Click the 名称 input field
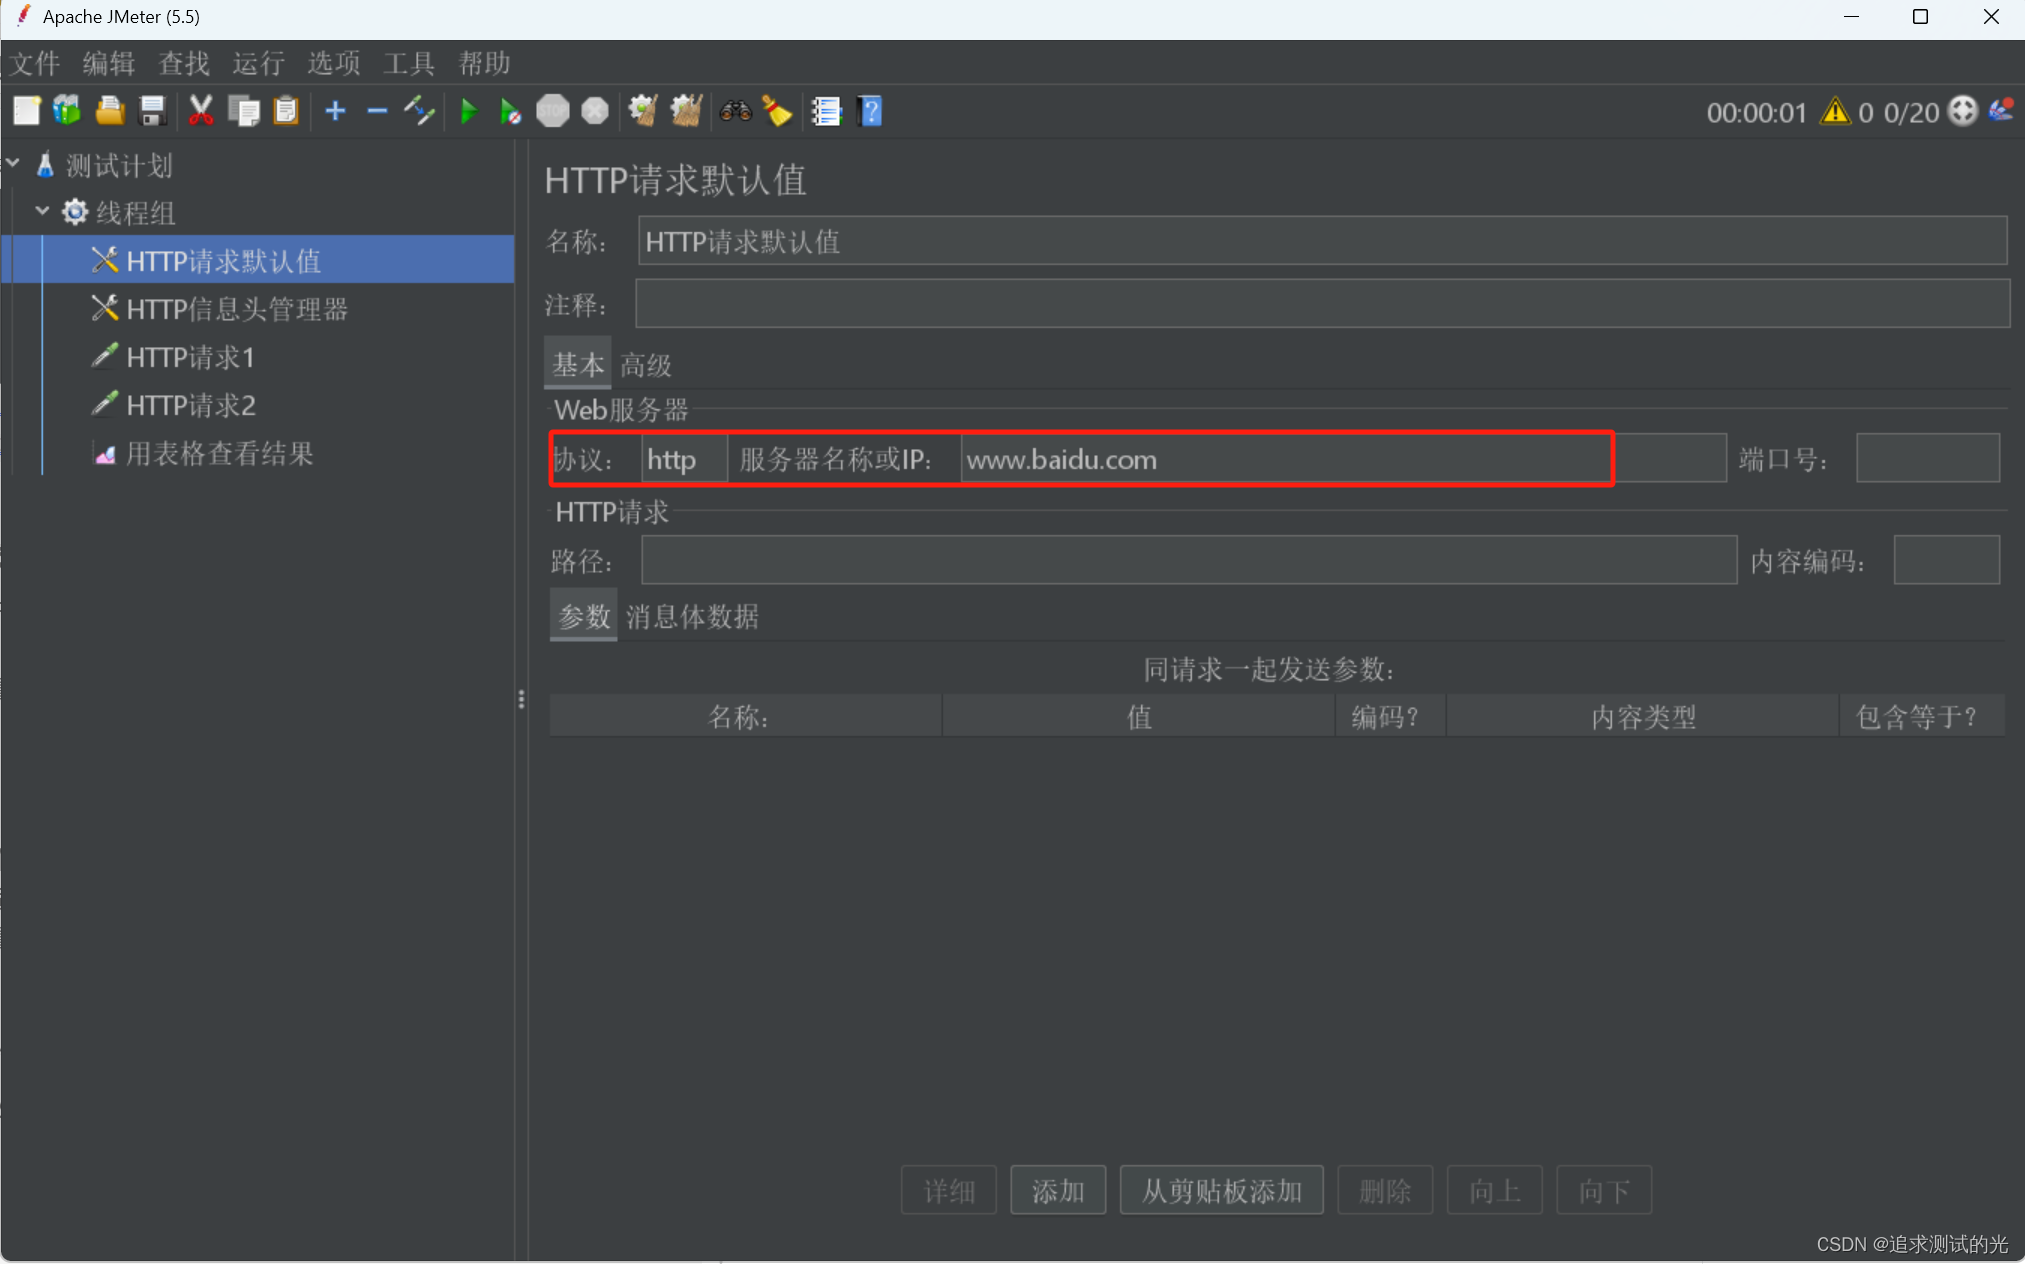The image size is (2025, 1264). click(1322, 241)
